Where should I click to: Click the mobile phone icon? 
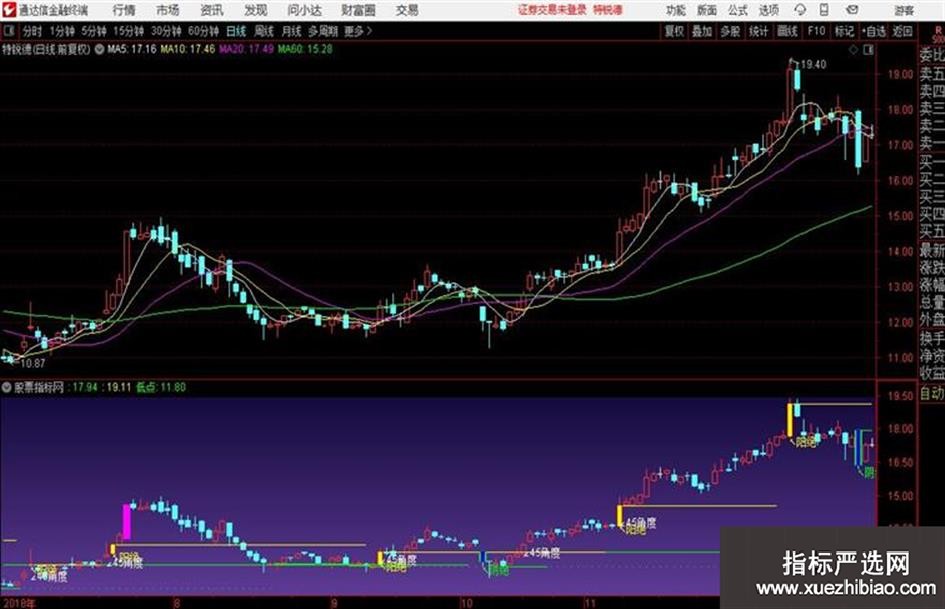[824, 10]
